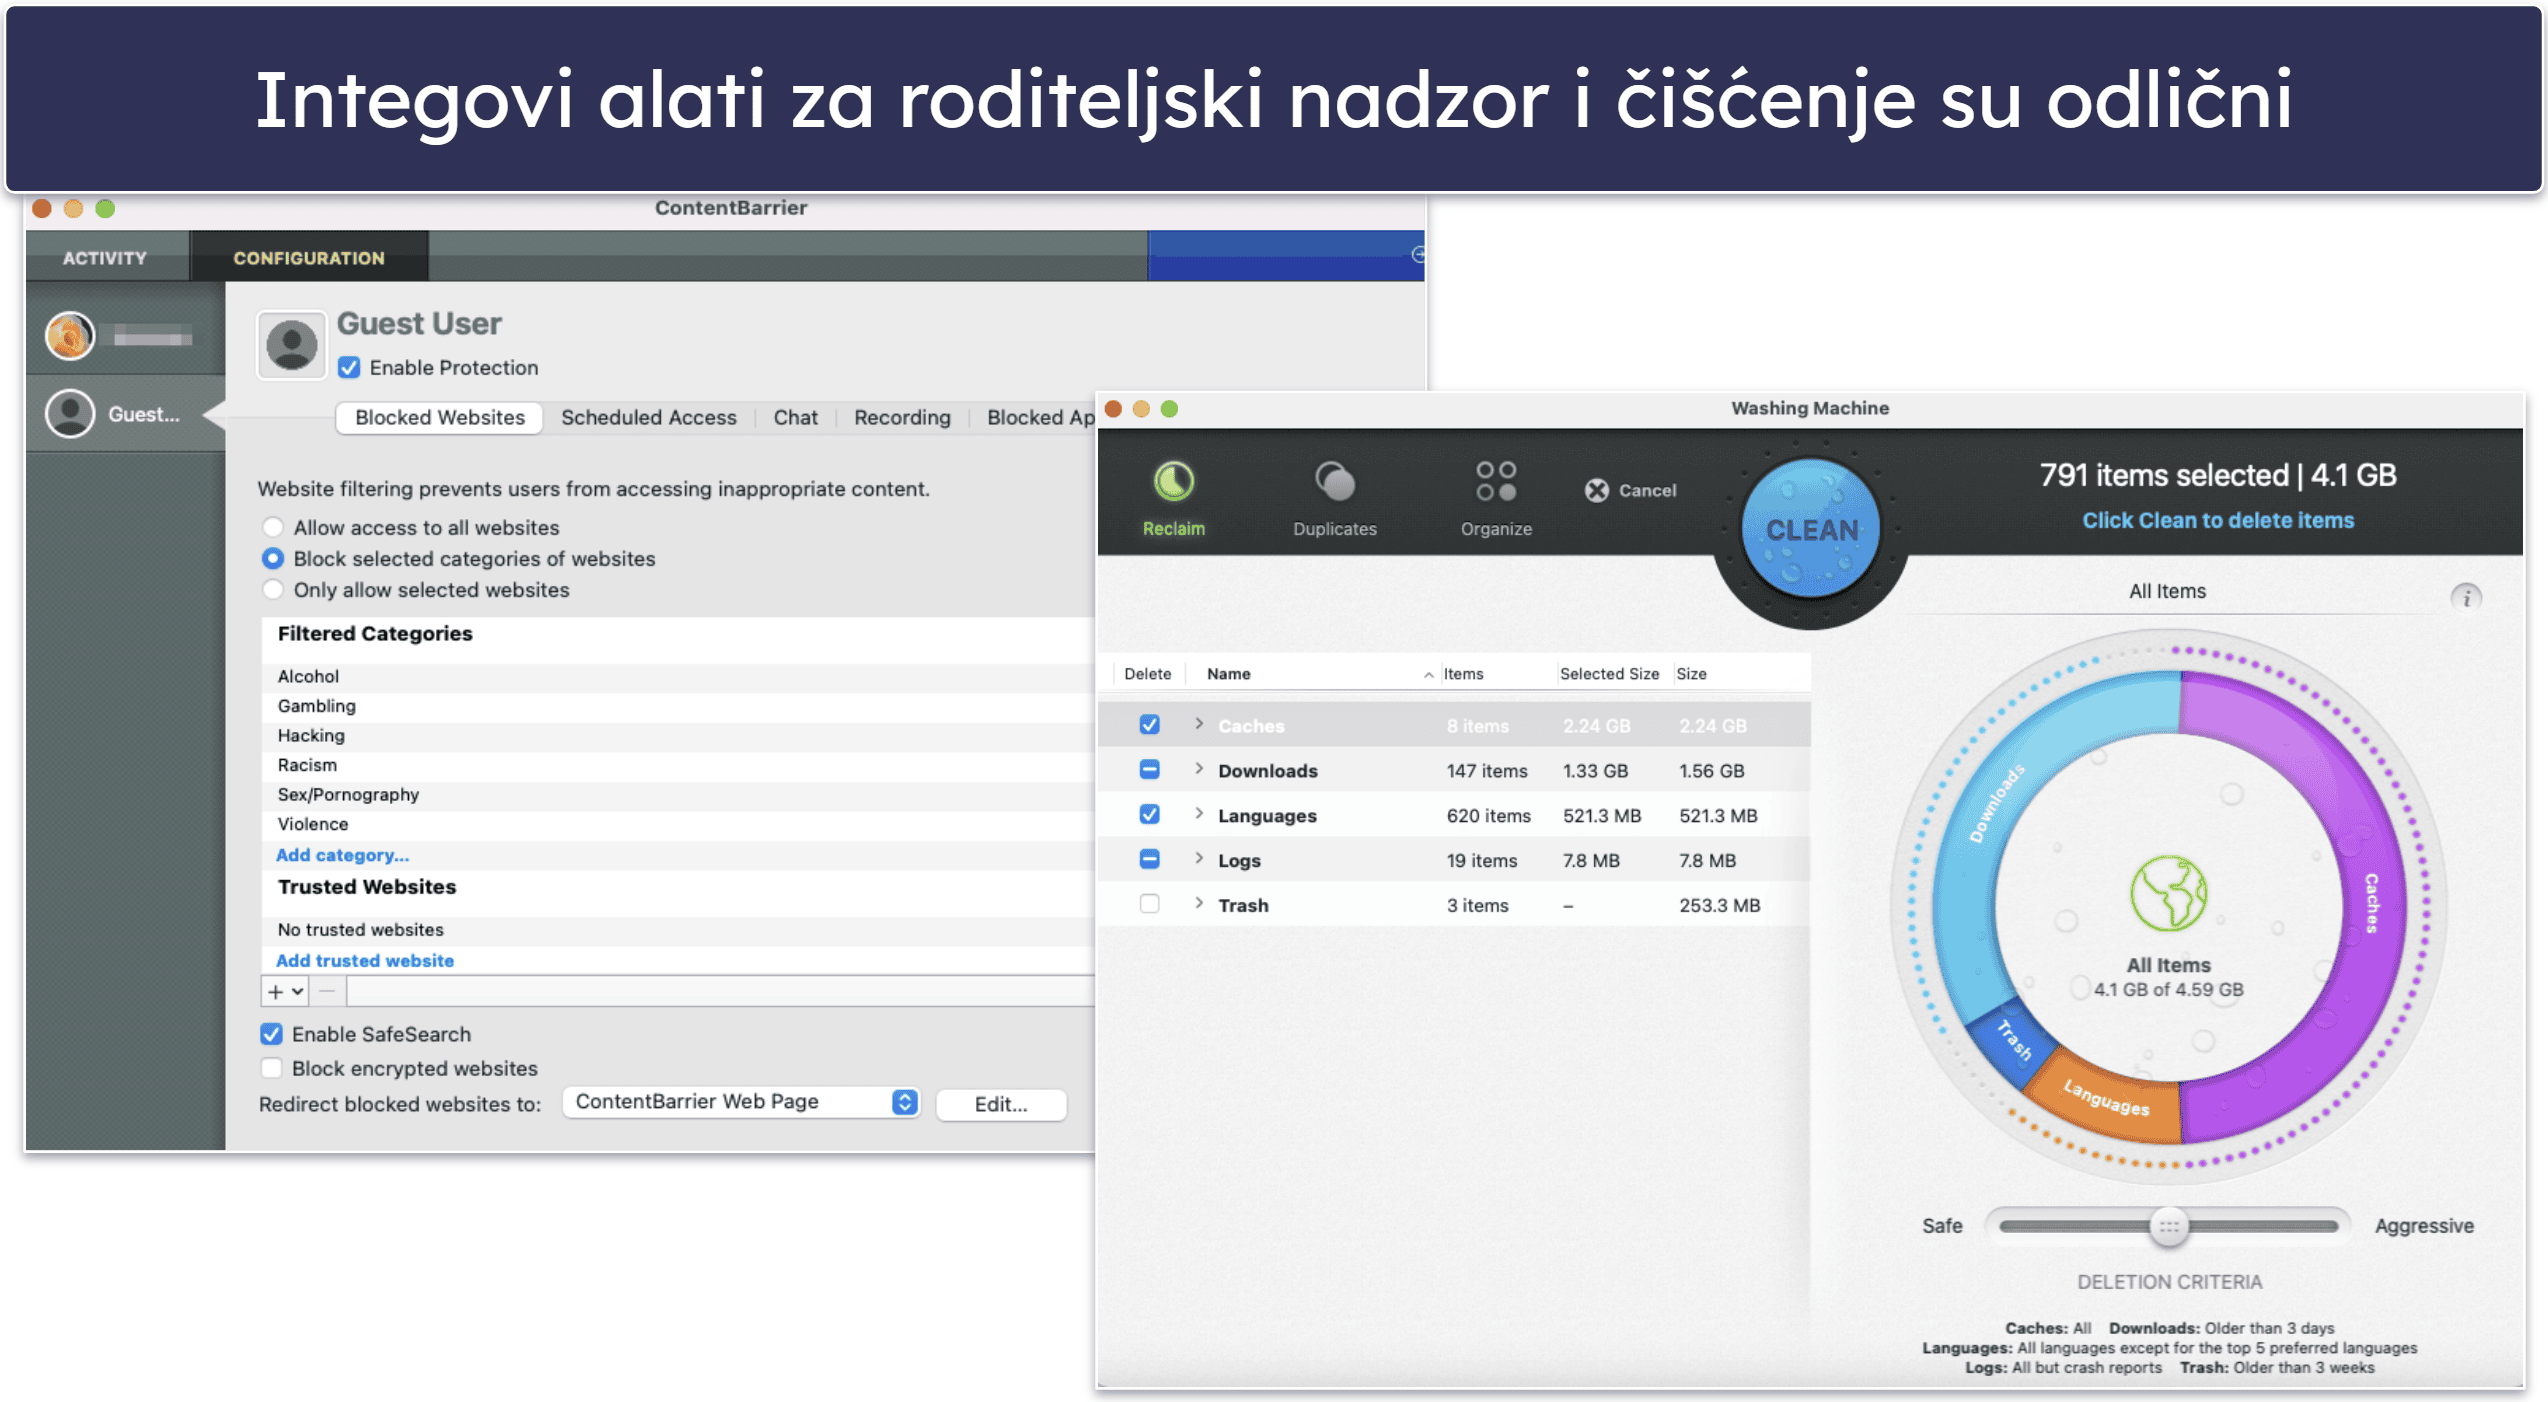
Task: Enable Block encrypted websites
Action: [271, 1068]
